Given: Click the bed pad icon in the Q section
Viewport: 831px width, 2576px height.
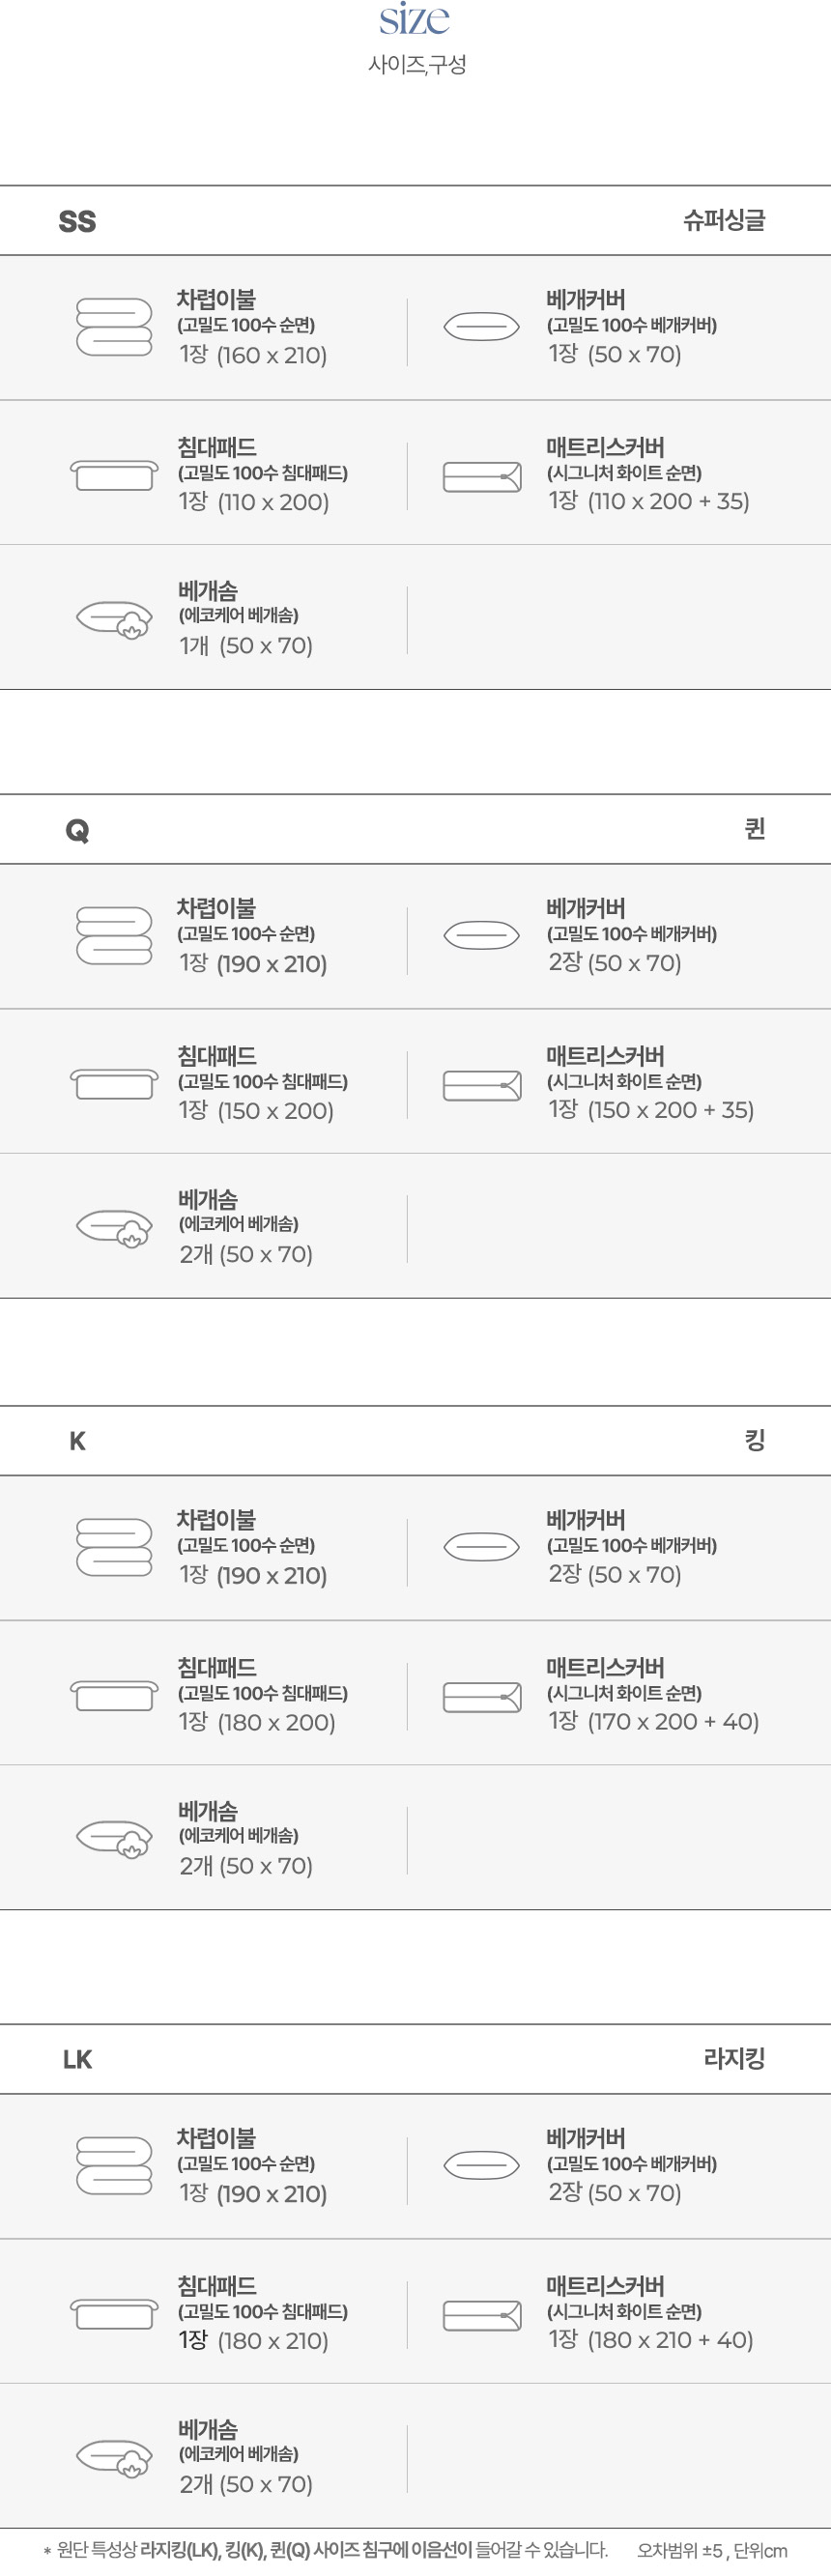Looking at the screenshot, I should pyautogui.click(x=114, y=1084).
